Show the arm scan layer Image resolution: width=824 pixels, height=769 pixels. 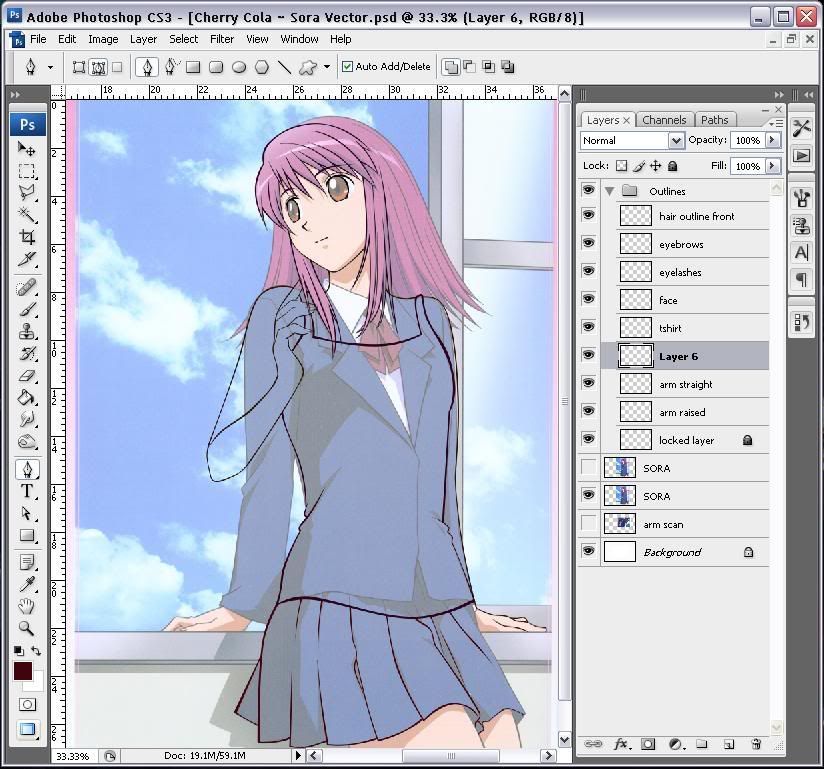[x=589, y=524]
